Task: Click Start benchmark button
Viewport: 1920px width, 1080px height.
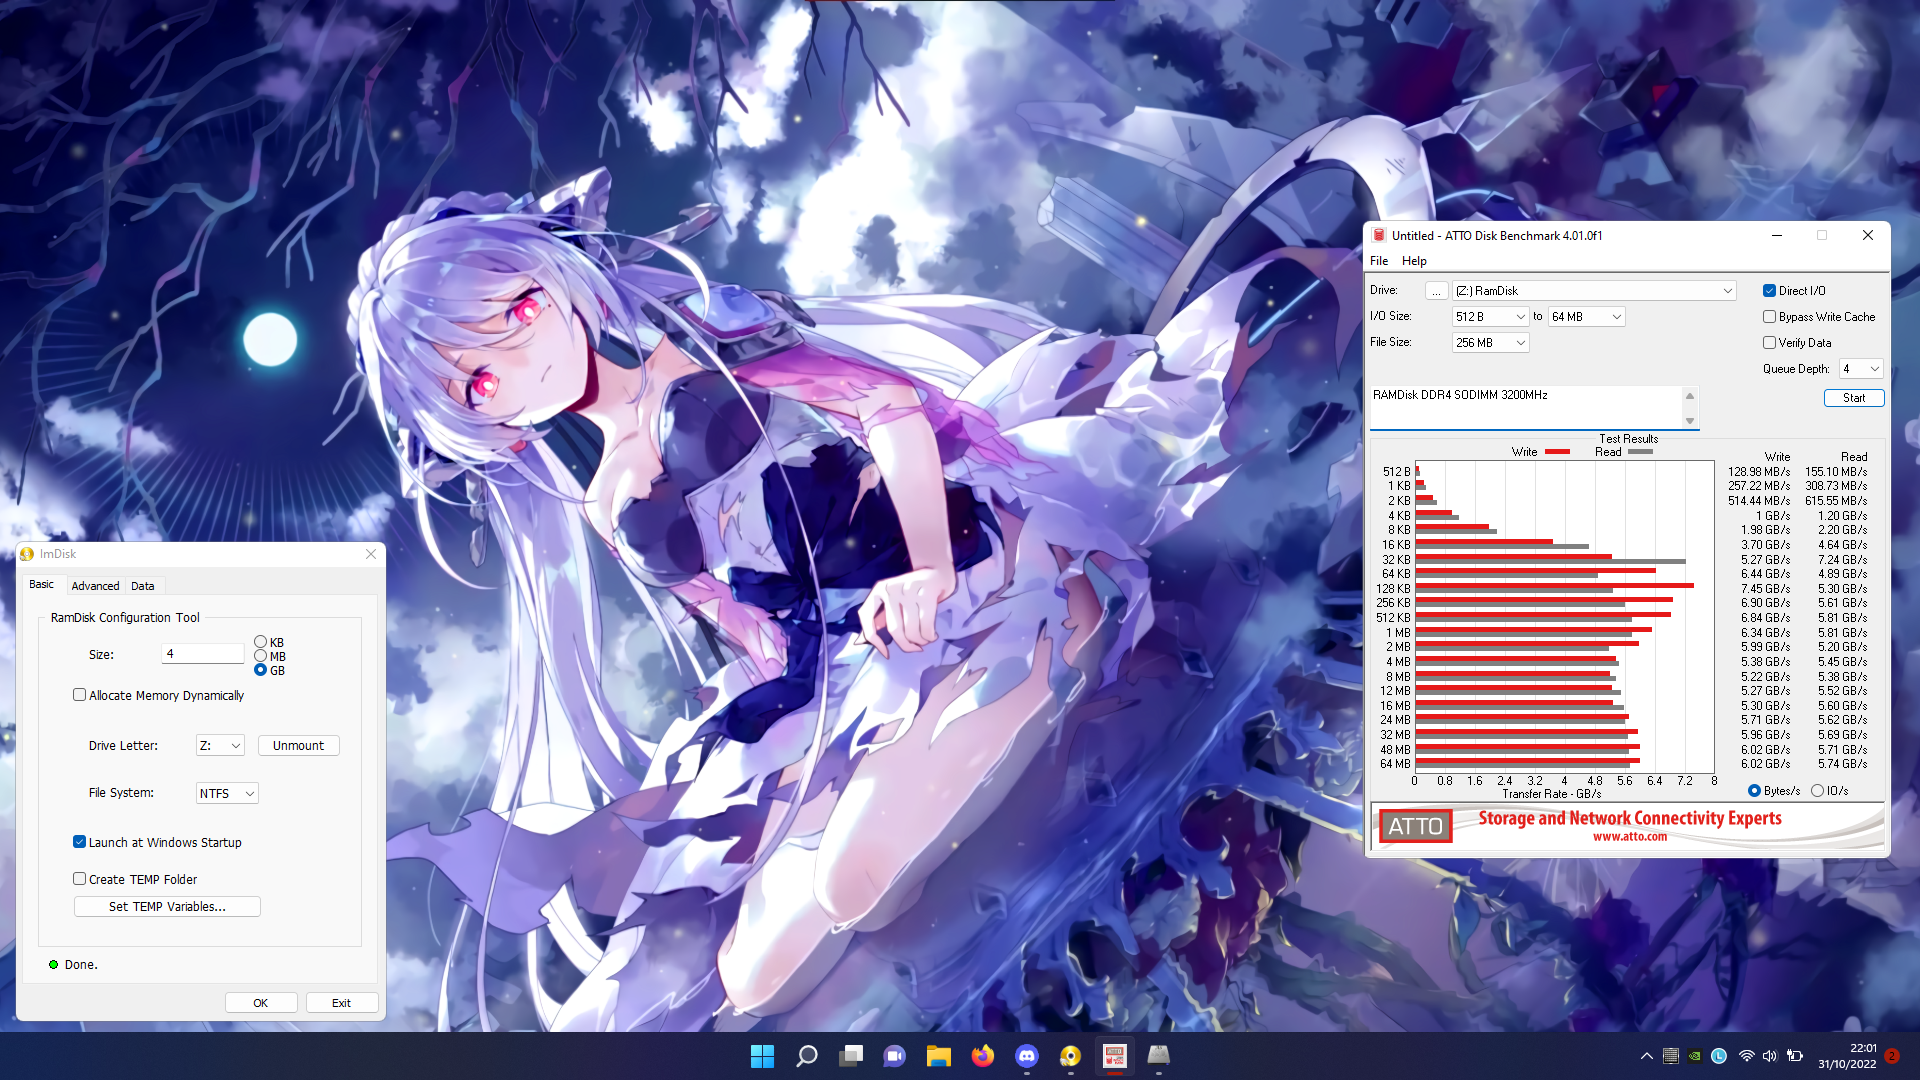Action: [x=1854, y=398]
